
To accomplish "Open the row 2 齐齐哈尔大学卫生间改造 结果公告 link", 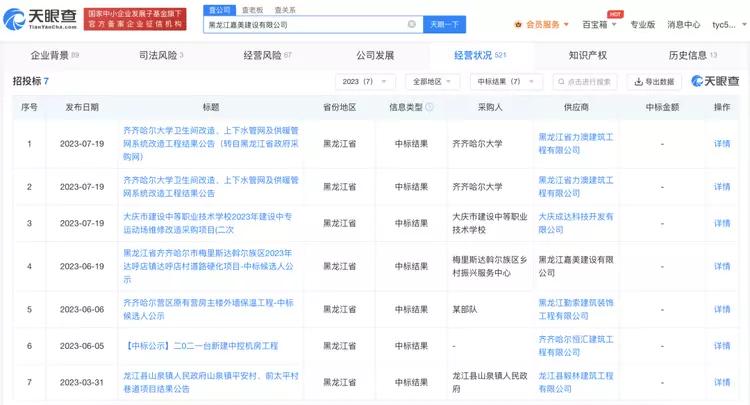I will click(x=211, y=186).
